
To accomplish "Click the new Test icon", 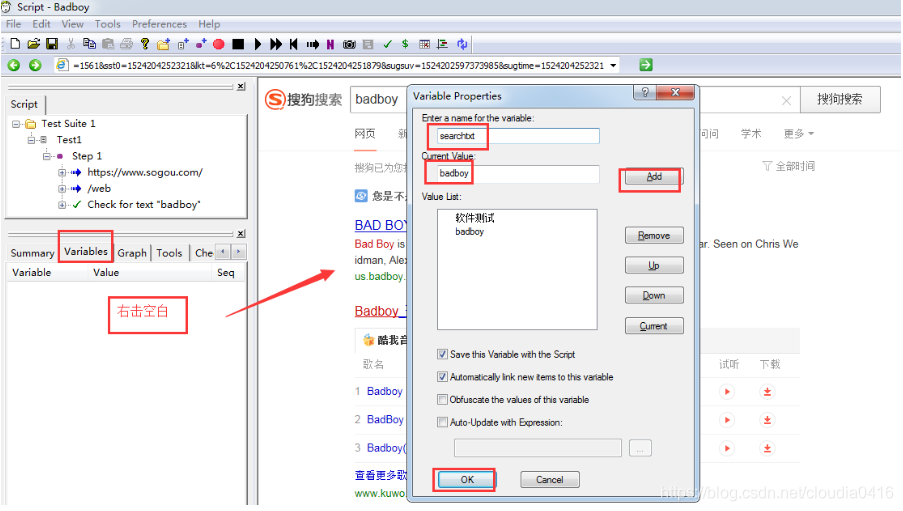I will click(x=183, y=44).
